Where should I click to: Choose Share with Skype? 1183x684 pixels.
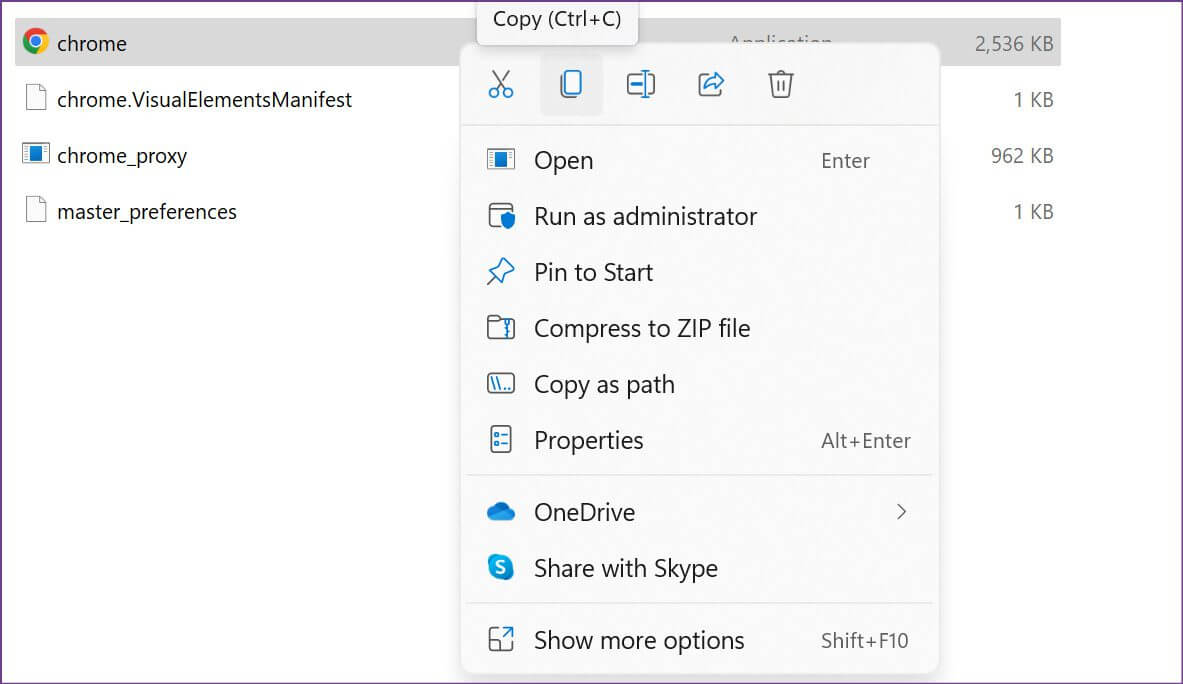pos(699,568)
